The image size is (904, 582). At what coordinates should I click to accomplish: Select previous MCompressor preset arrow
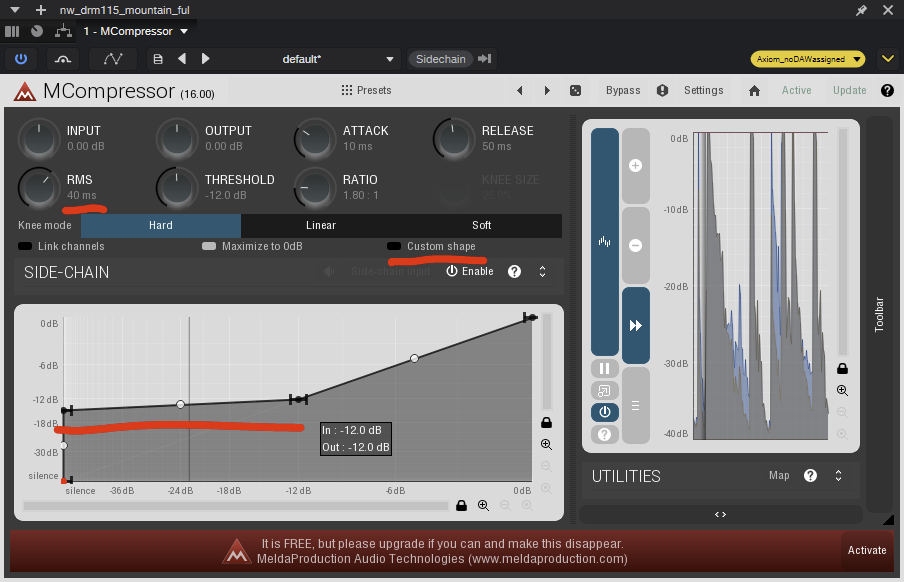[520, 91]
